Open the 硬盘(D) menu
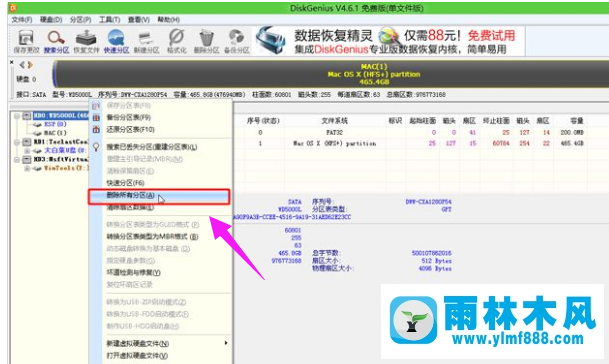 51,19
